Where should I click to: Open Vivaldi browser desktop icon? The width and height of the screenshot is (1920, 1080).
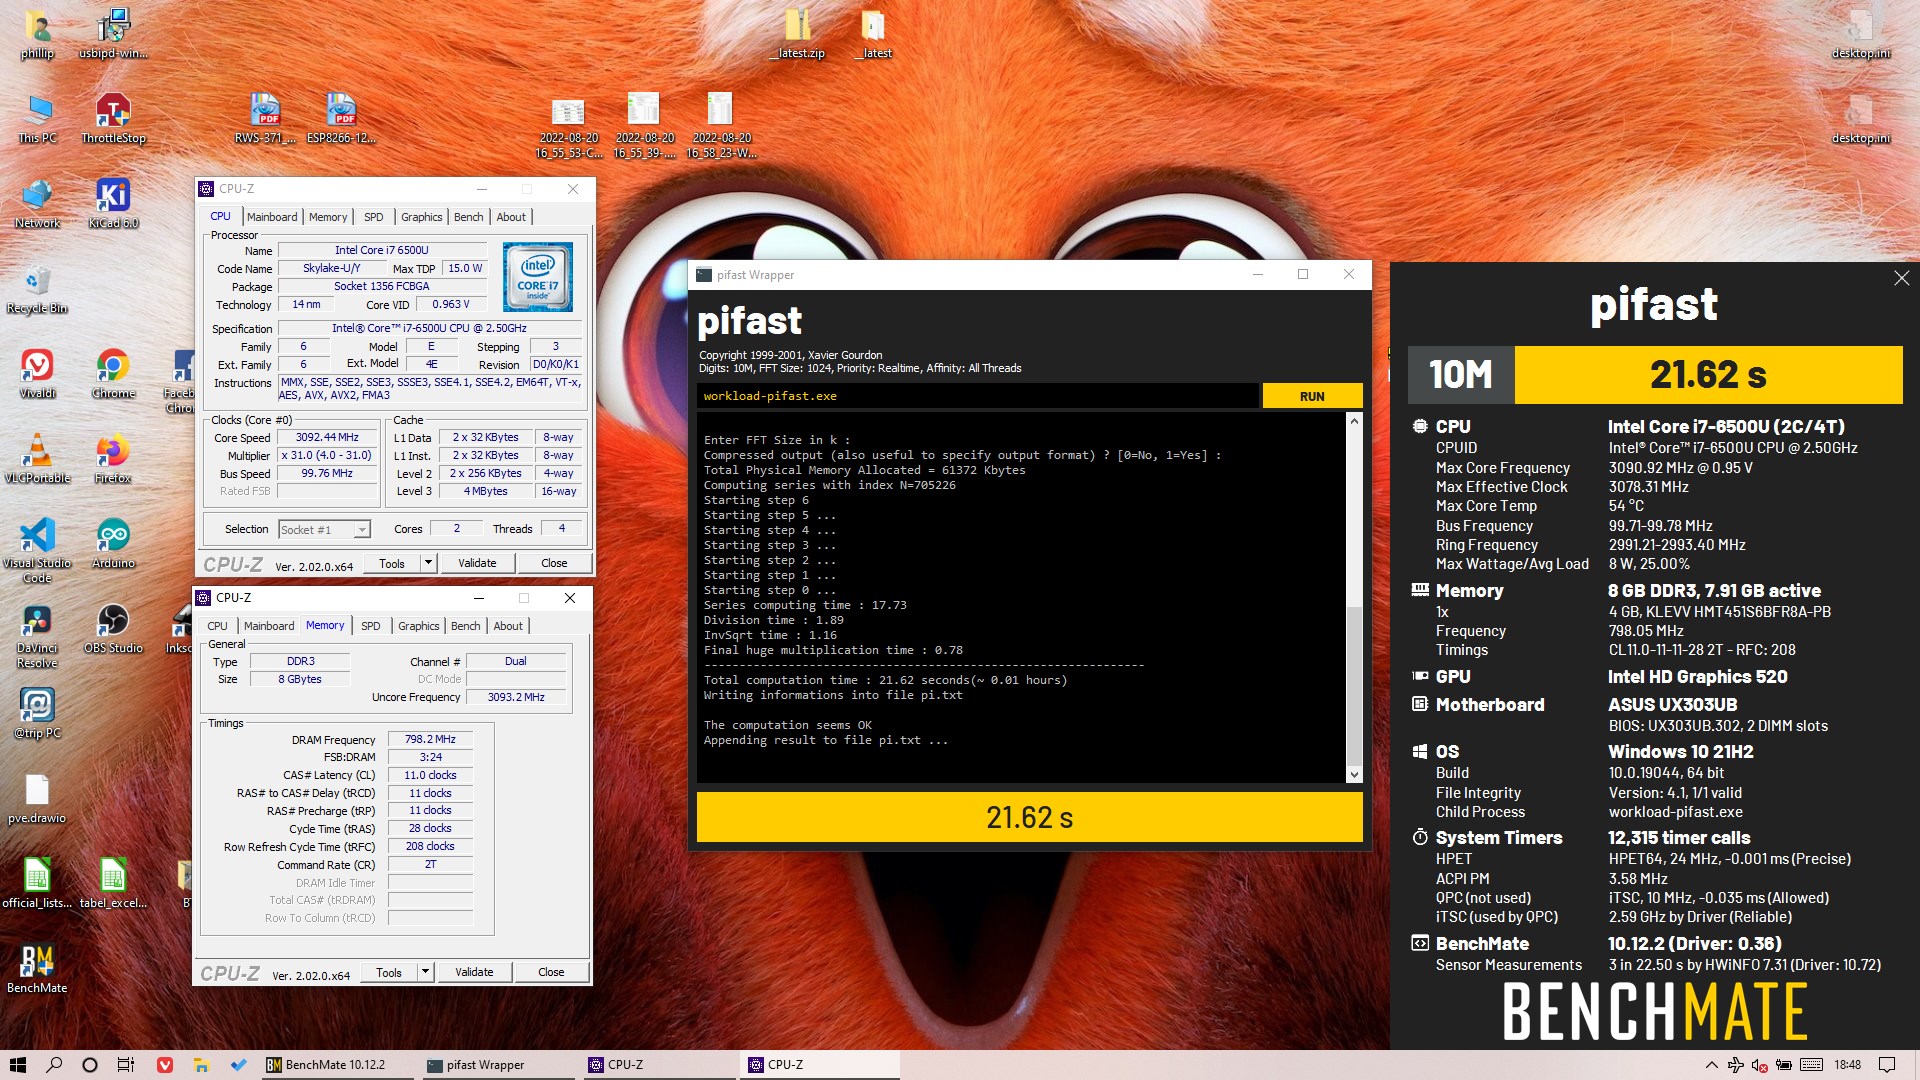(x=37, y=373)
